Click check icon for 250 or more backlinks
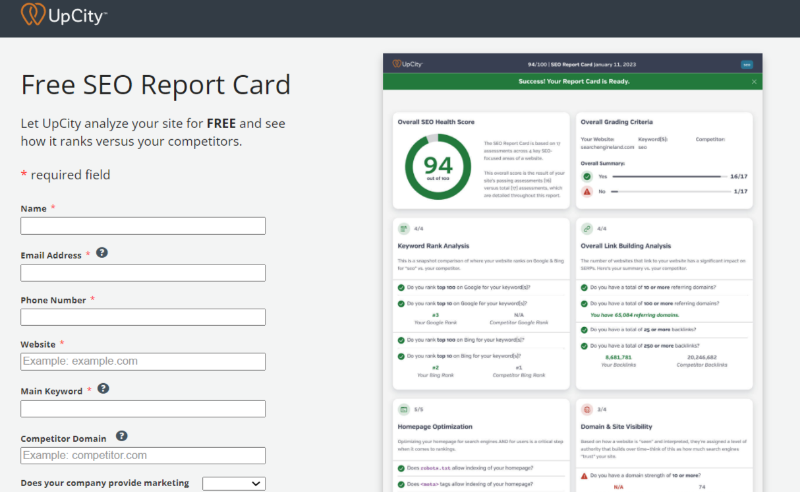Image resolution: width=800 pixels, height=492 pixels. [x=584, y=346]
